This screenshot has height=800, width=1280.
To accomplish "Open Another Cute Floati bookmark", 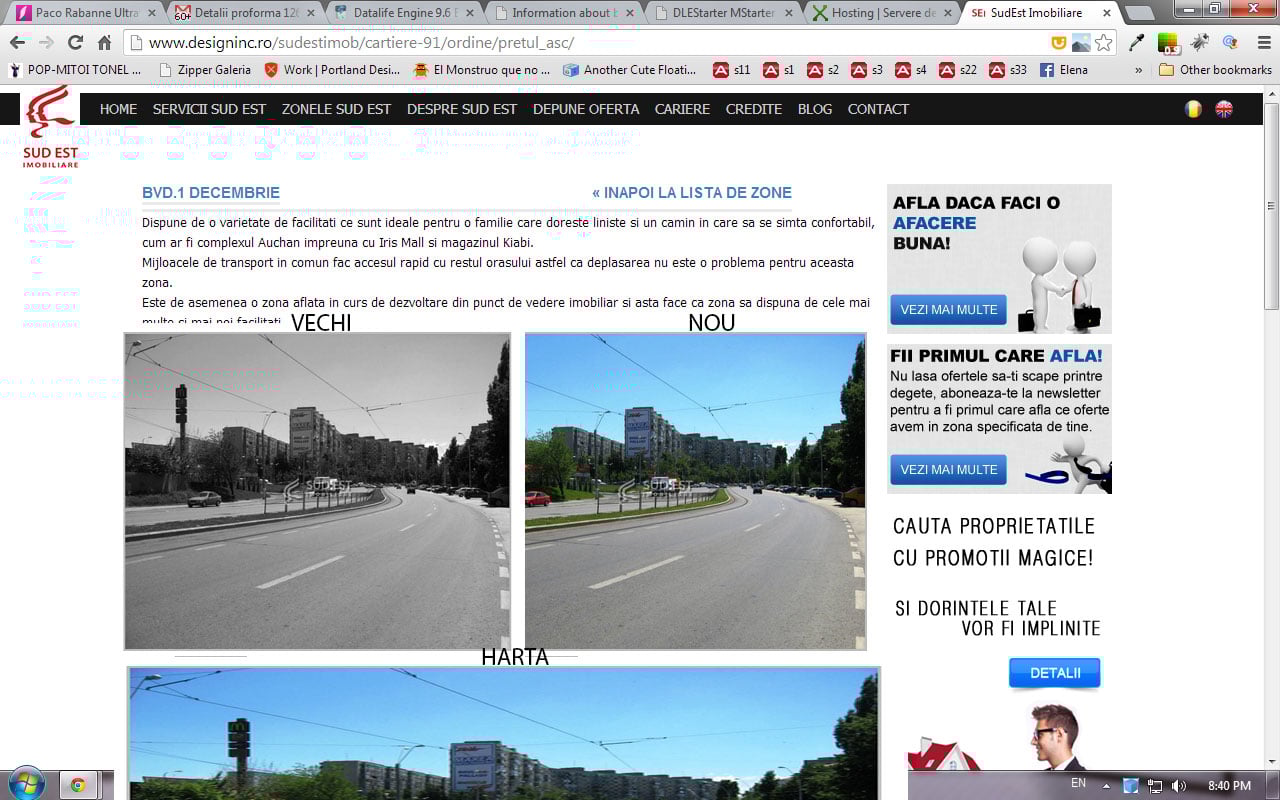I will click(630, 70).
